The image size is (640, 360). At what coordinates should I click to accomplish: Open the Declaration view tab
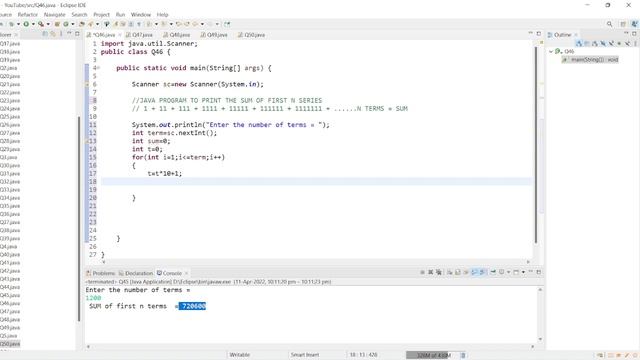pos(136,273)
